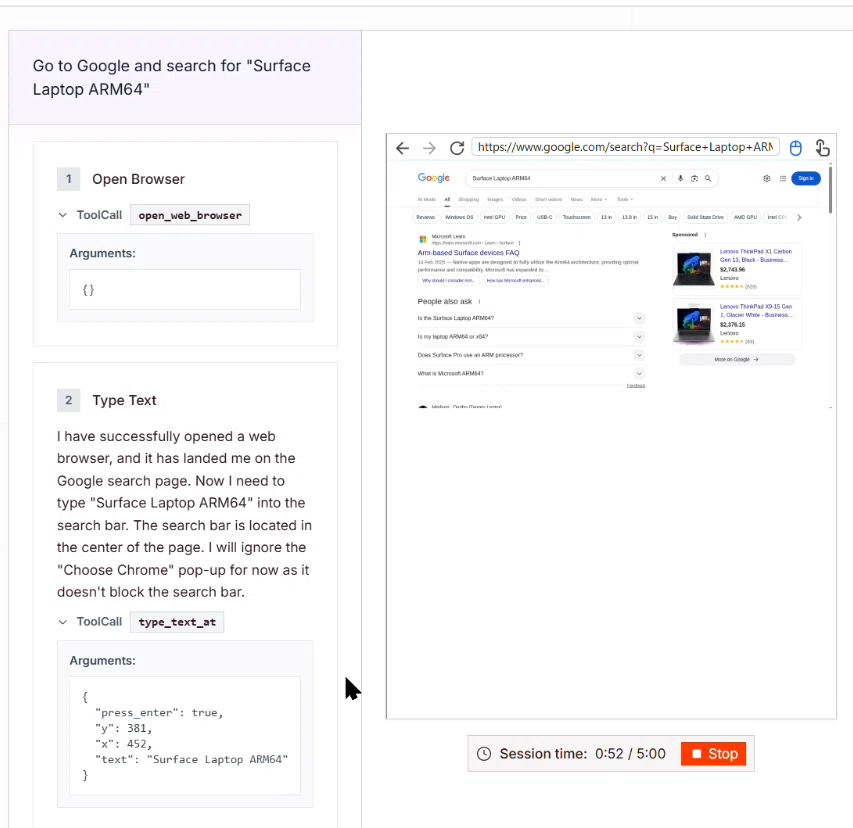This screenshot has width=853, height=828.
Task: Click the Buy filter chip
Action: [x=672, y=217]
